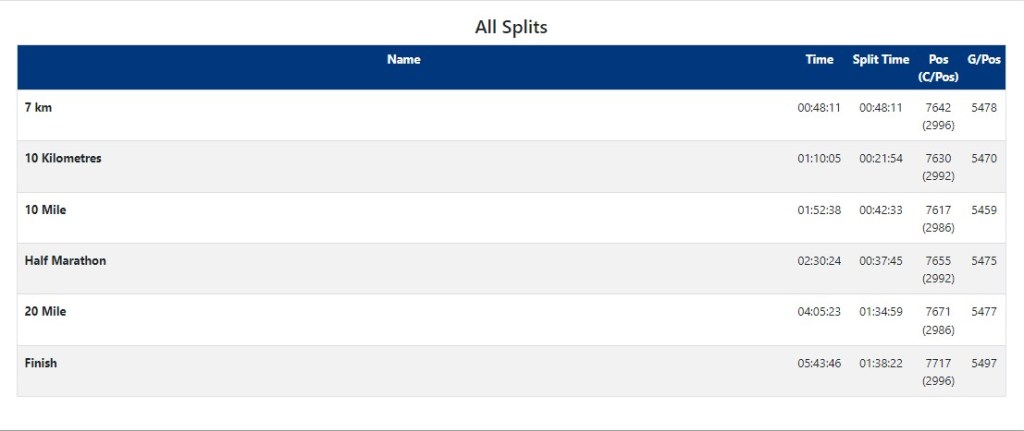Select the 7 km row label
This screenshot has width=1024, height=431.
[38, 108]
